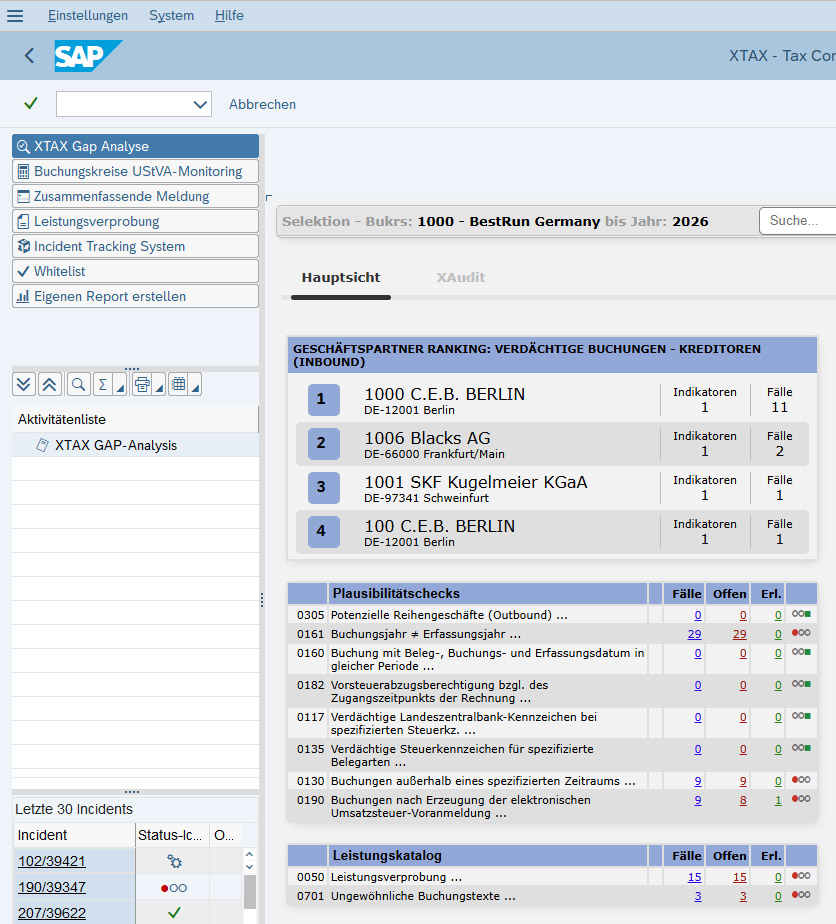Open XTAX Gap Analyse
Image resolution: width=836 pixels, height=924 pixels.
[x=136, y=146]
